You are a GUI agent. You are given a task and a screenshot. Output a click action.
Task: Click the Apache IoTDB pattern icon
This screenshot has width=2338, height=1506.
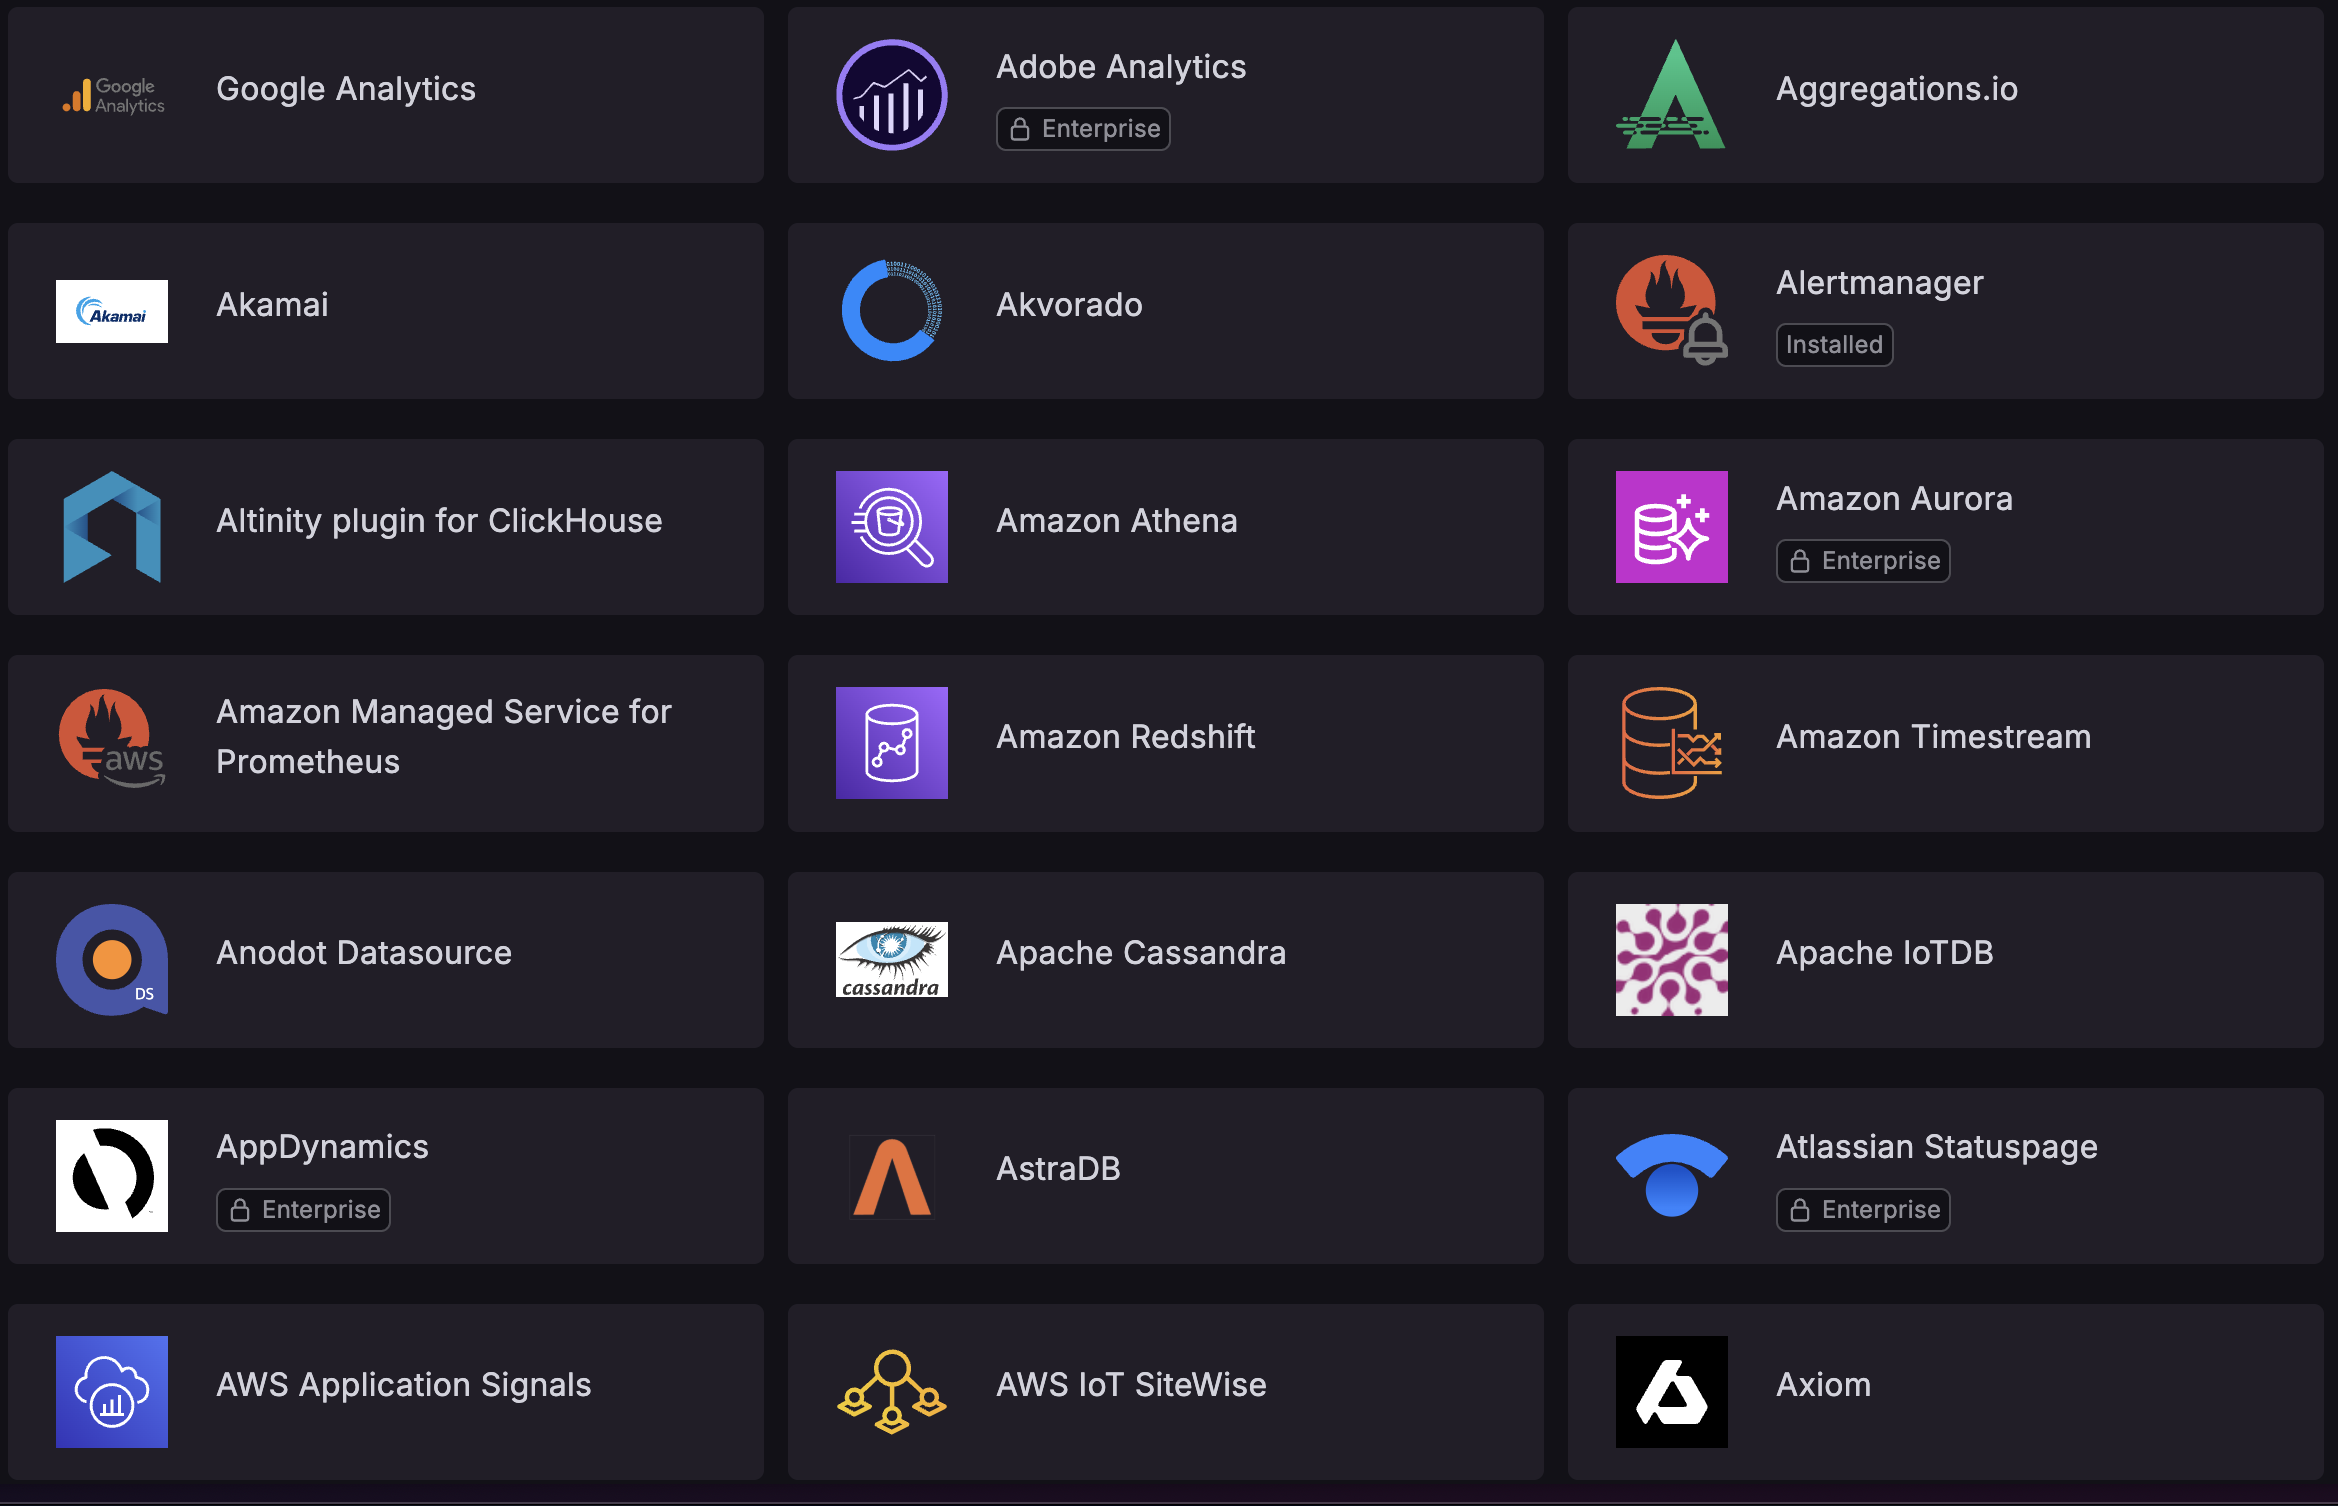[x=1672, y=960]
